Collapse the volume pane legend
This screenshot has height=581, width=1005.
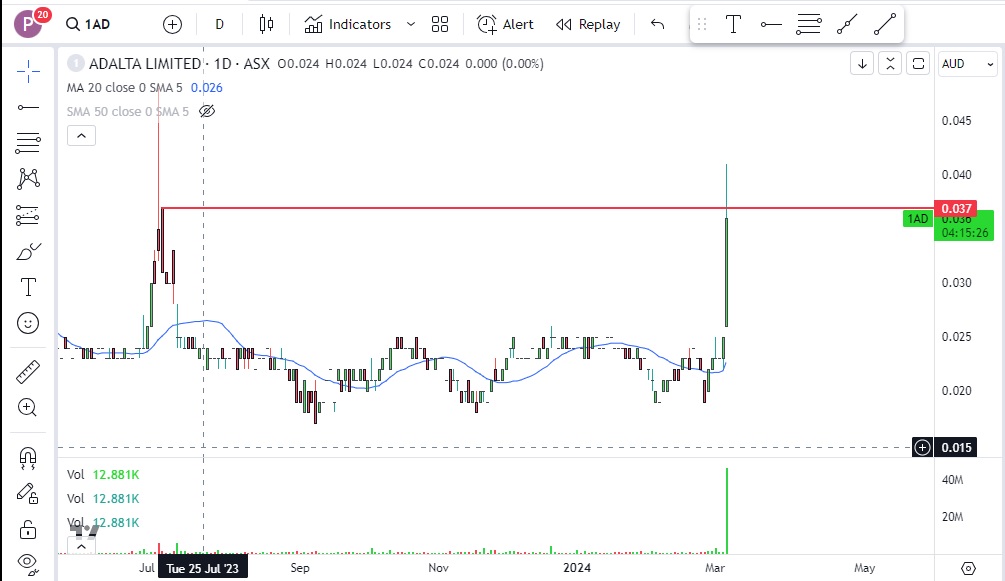[81, 547]
